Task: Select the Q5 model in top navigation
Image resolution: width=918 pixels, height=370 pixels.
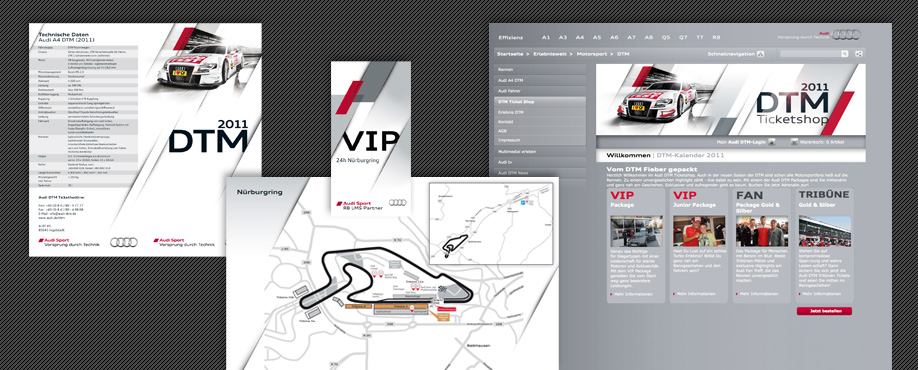Action: tap(666, 37)
